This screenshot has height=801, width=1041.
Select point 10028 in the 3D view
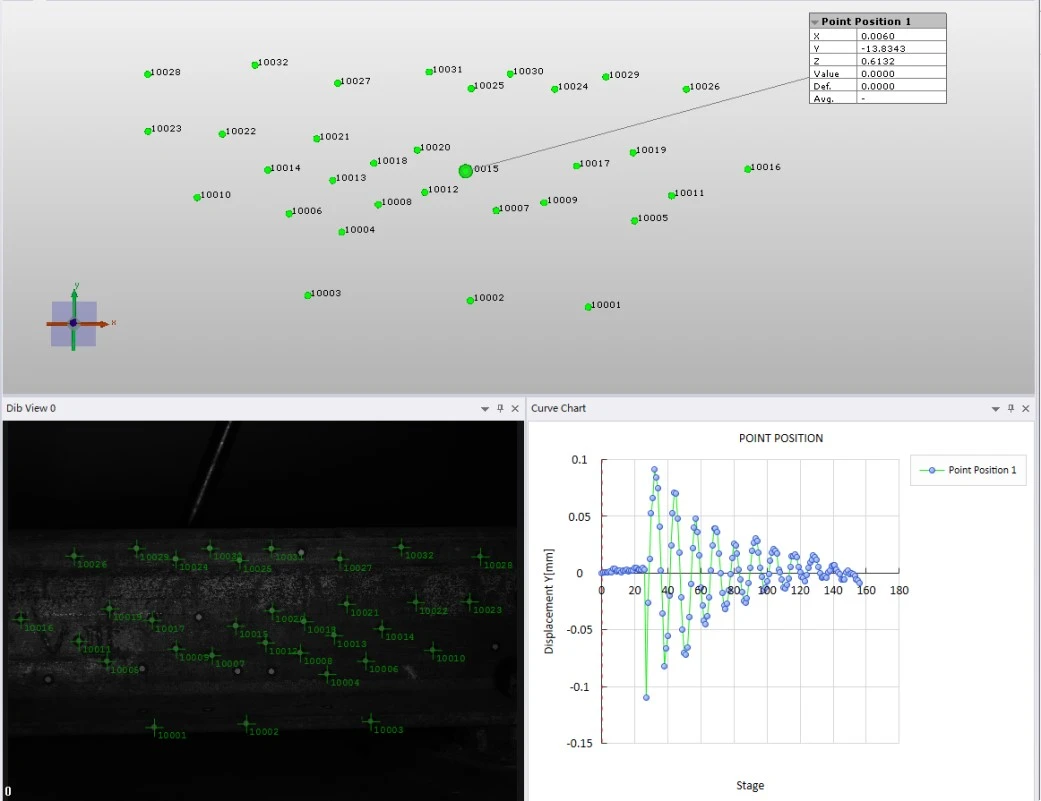click(x=147, y=74)
